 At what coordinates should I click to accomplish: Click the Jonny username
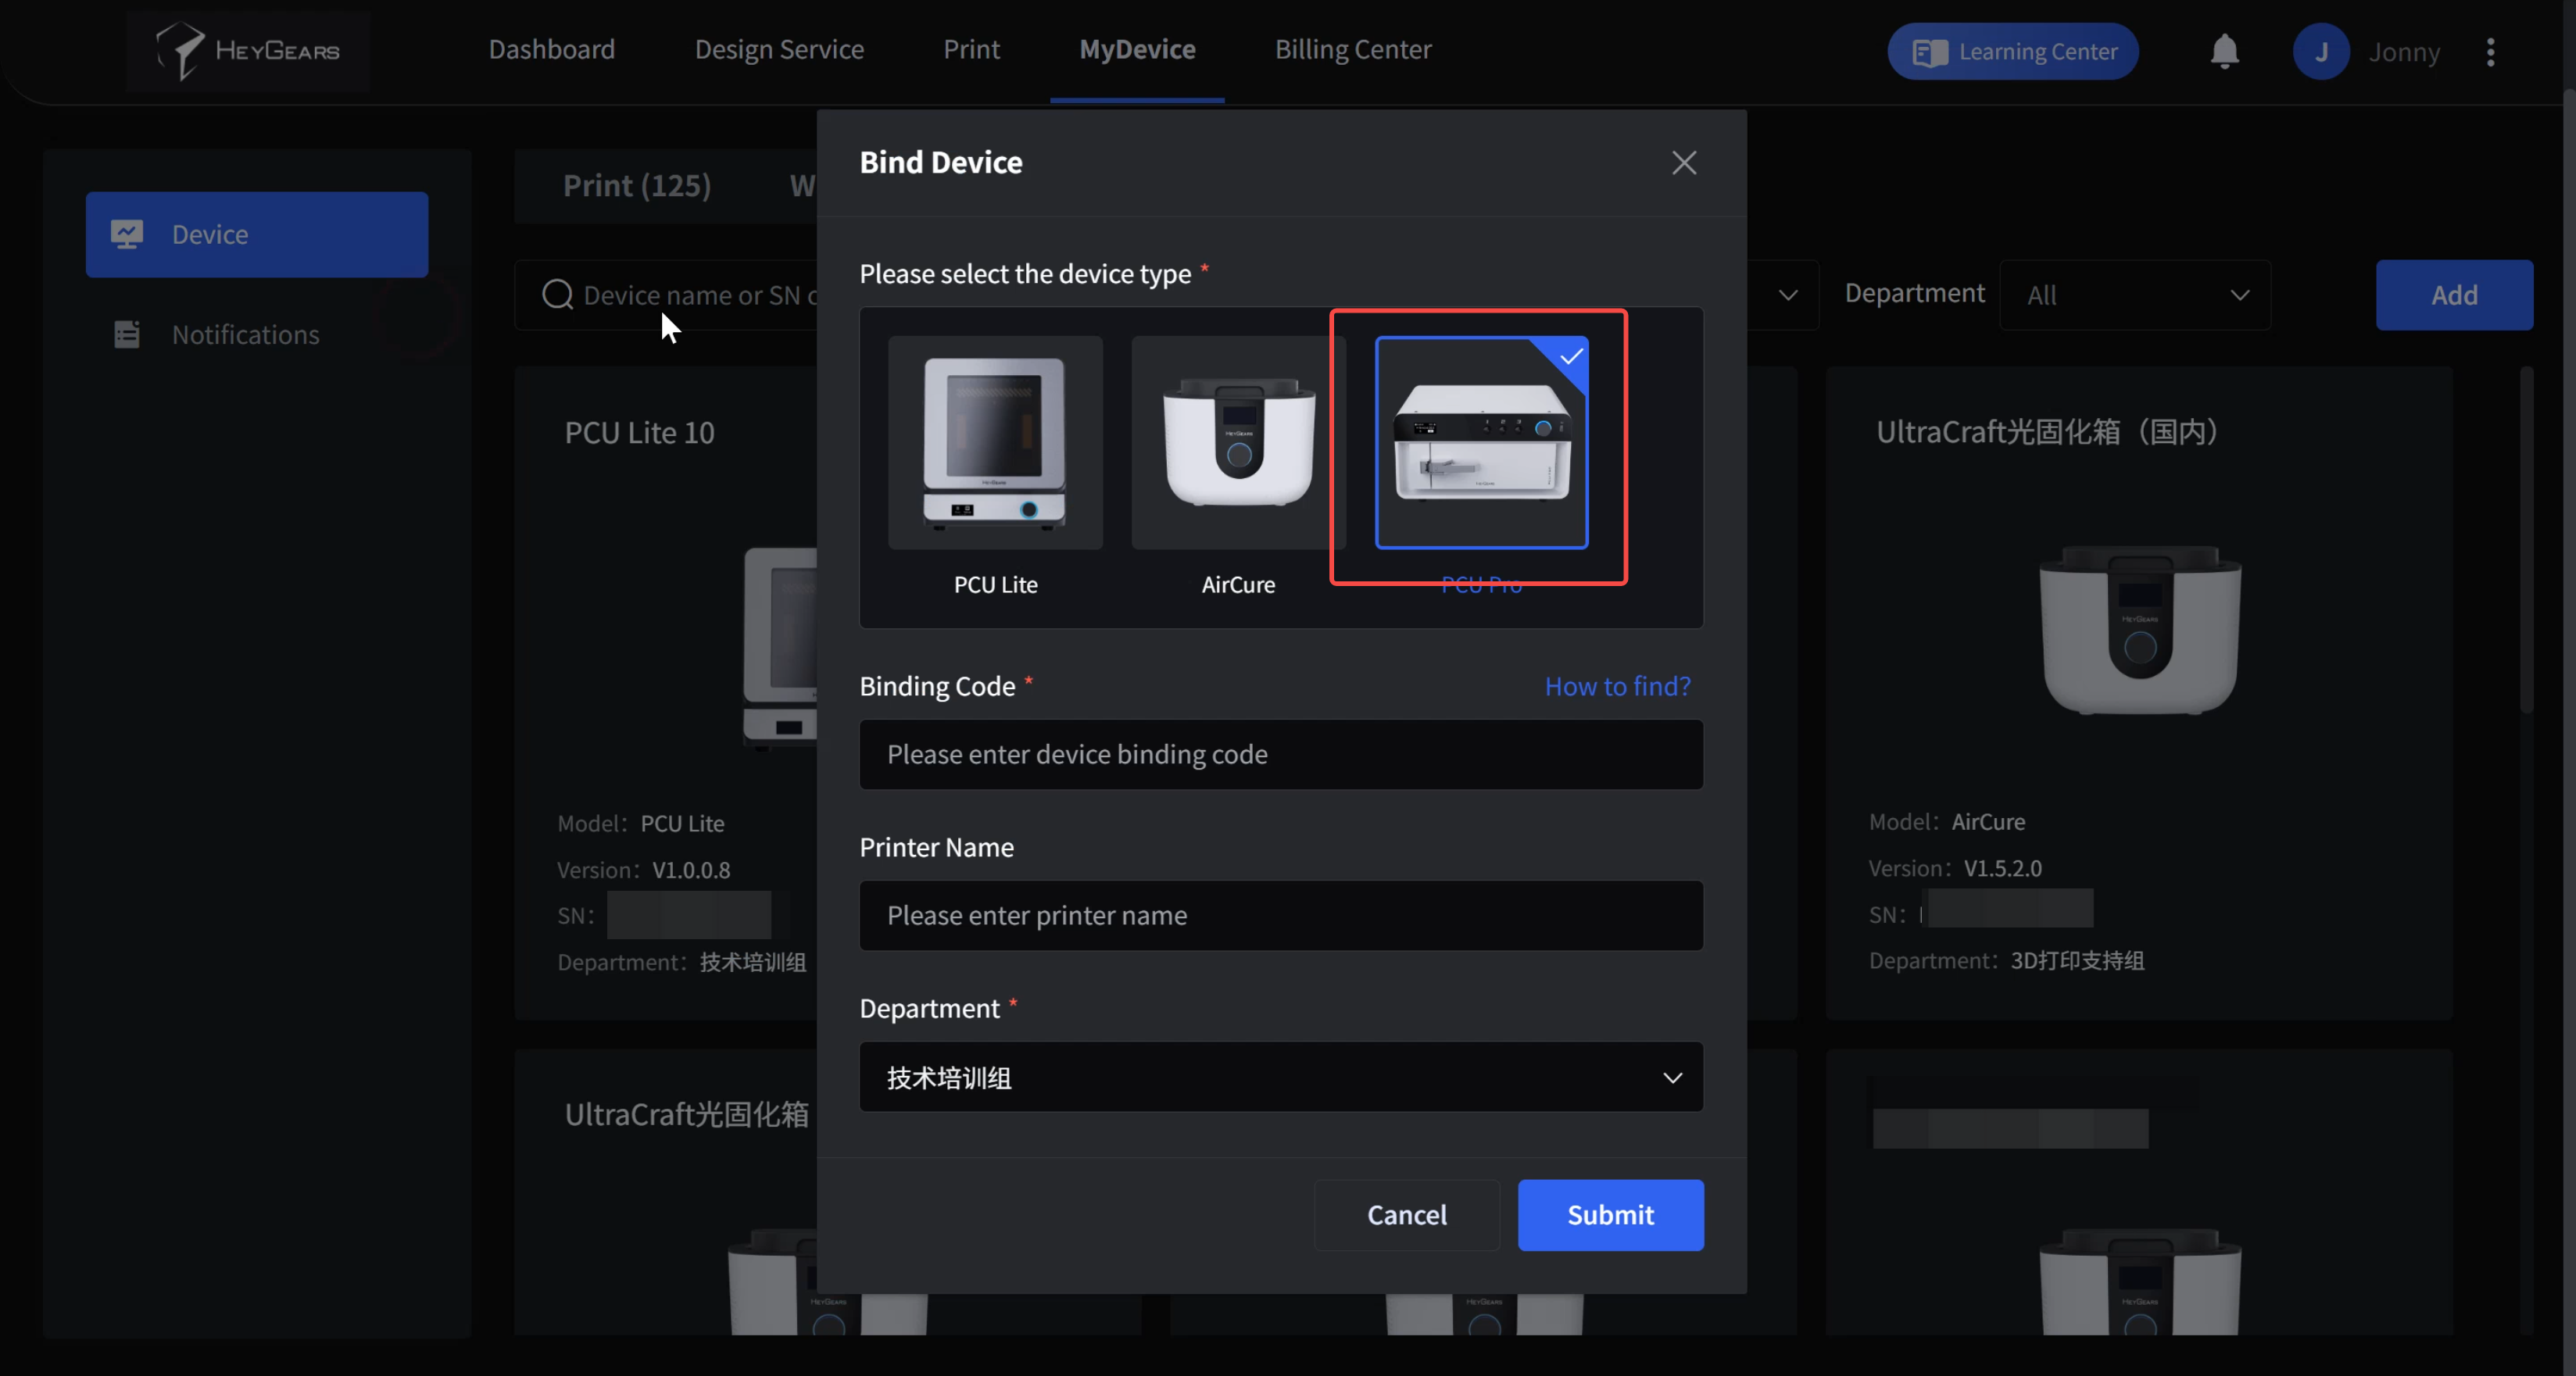coord(2404,52)
